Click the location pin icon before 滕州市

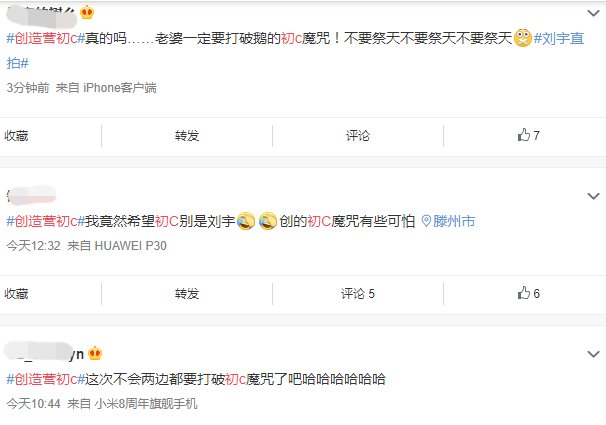(x=426, y=221)
